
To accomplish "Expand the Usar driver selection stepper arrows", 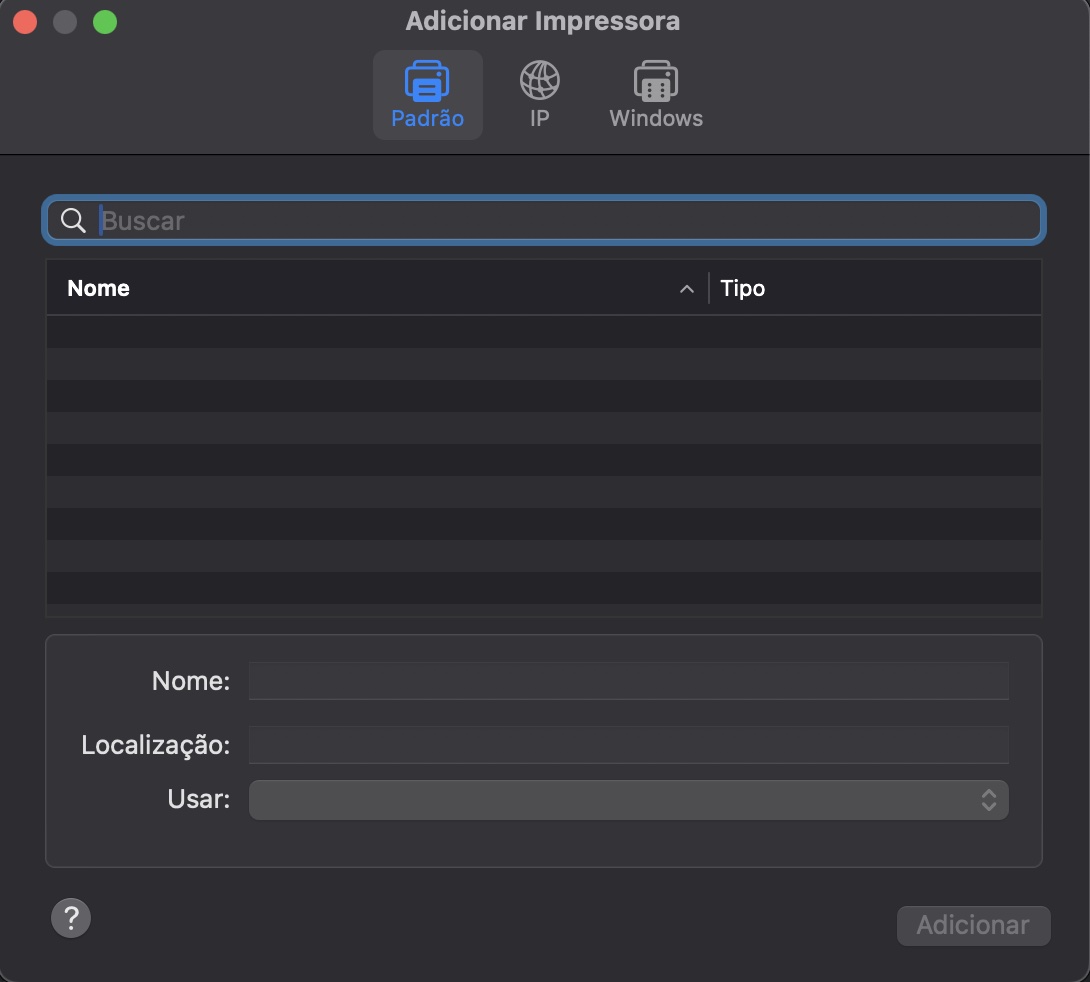I will click(988, 799).
